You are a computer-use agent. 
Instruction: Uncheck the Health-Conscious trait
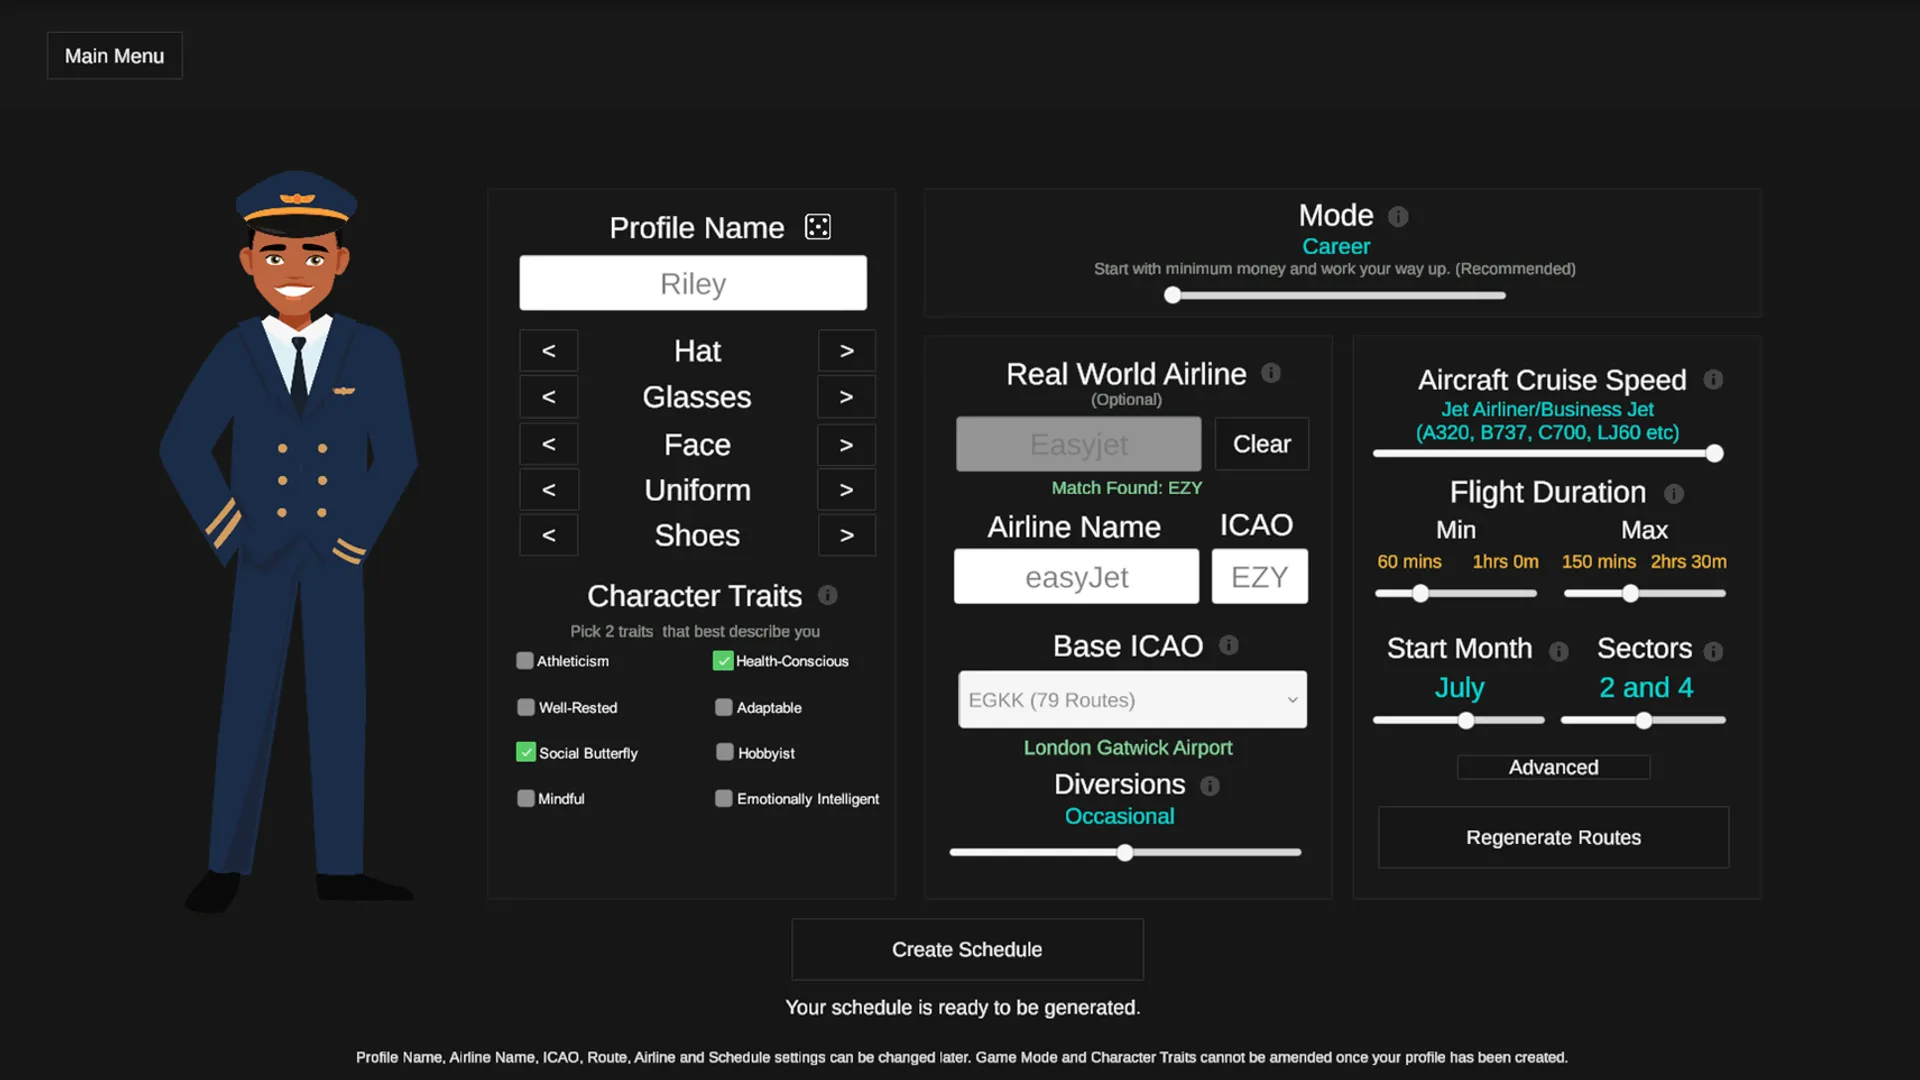coord(723,661)
